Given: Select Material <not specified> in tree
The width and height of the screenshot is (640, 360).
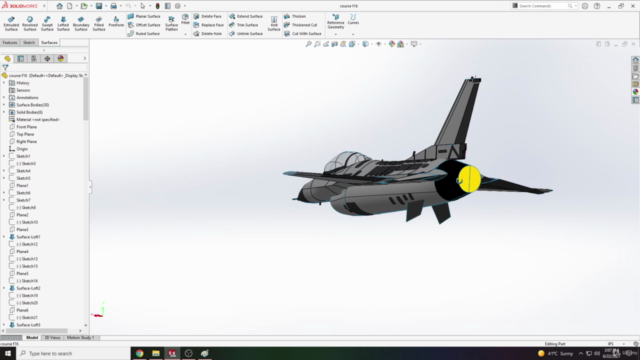Looking at the screenshot, I should pyautogui.click(x=34, y=120).
